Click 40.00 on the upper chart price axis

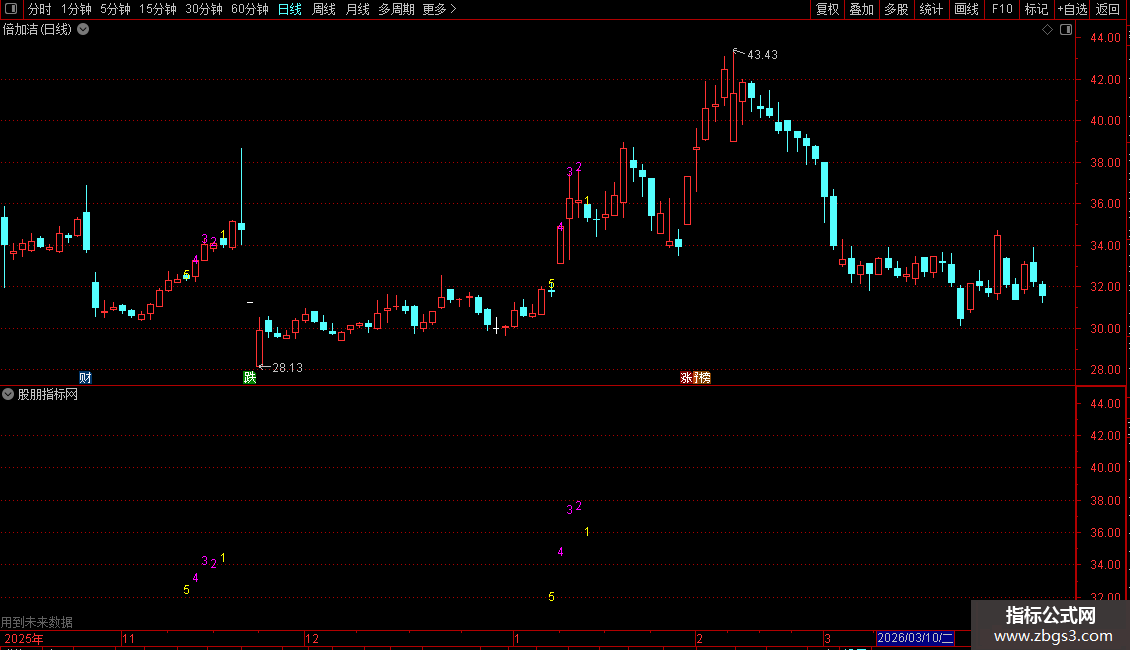pyautogui.click(x=1105, y=121)
